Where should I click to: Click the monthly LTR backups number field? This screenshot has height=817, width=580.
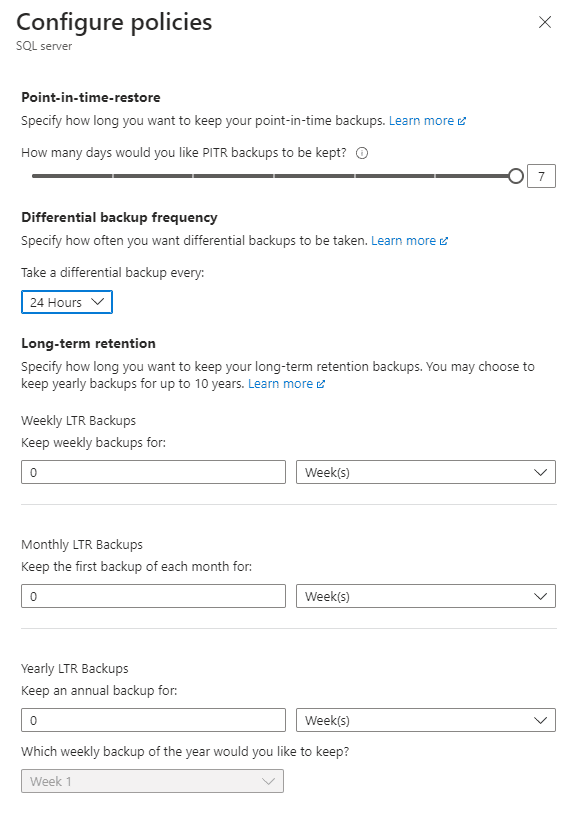click(153, 596)
